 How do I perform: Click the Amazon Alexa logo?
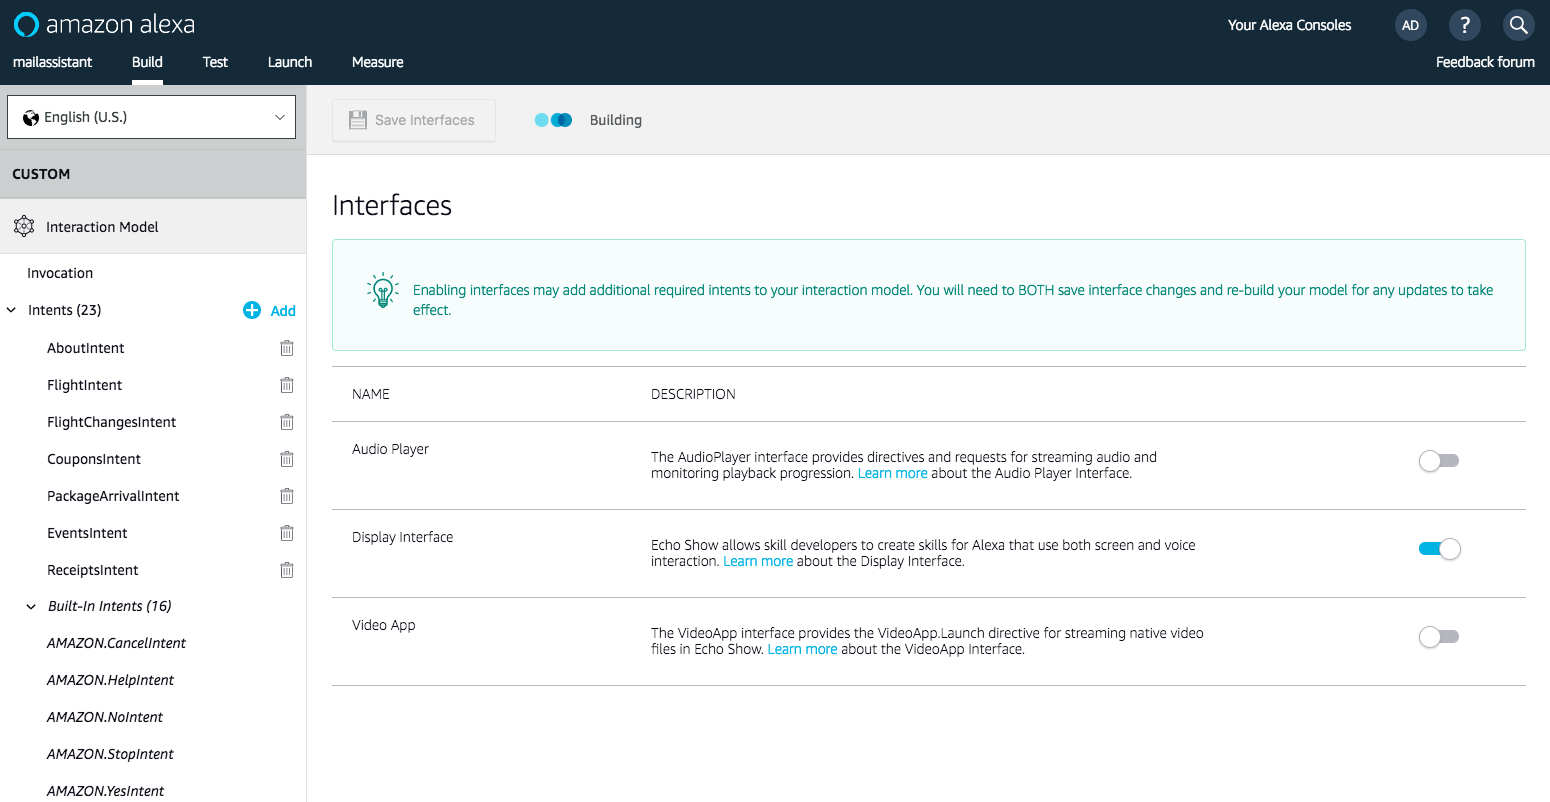(104, 24)
